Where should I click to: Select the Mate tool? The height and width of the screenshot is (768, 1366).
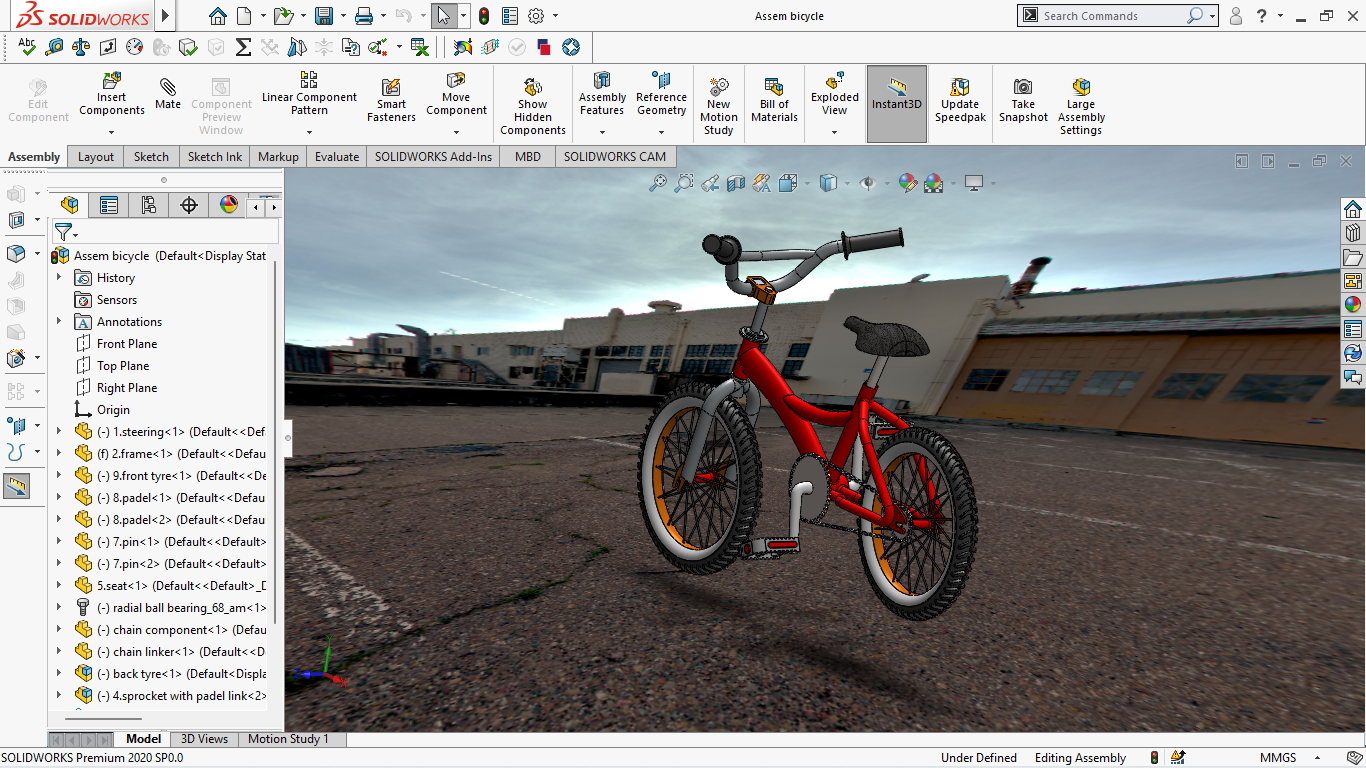(168, 93)
